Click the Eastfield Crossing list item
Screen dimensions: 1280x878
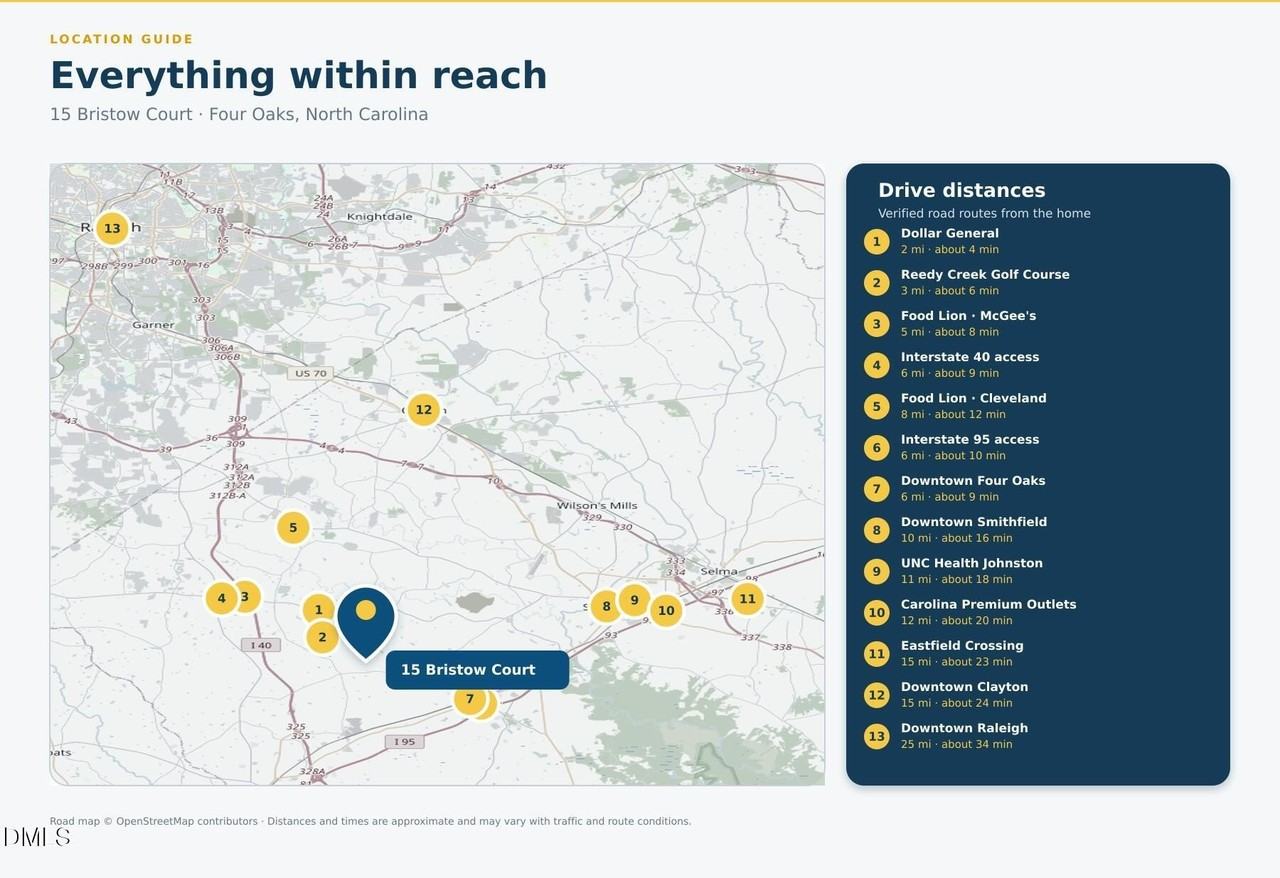1038,653
